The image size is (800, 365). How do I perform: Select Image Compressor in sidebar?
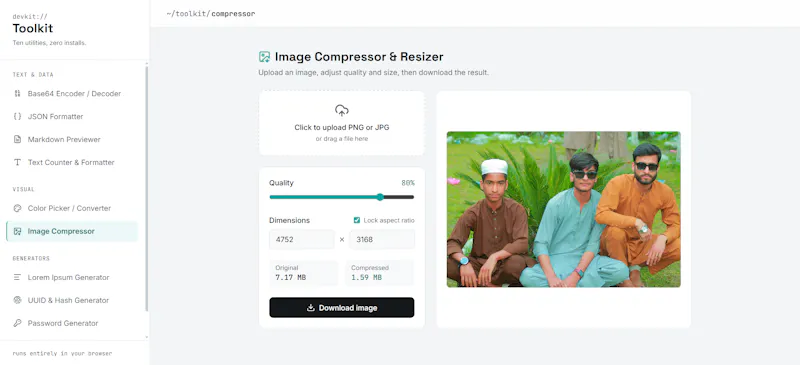[72, 231]
